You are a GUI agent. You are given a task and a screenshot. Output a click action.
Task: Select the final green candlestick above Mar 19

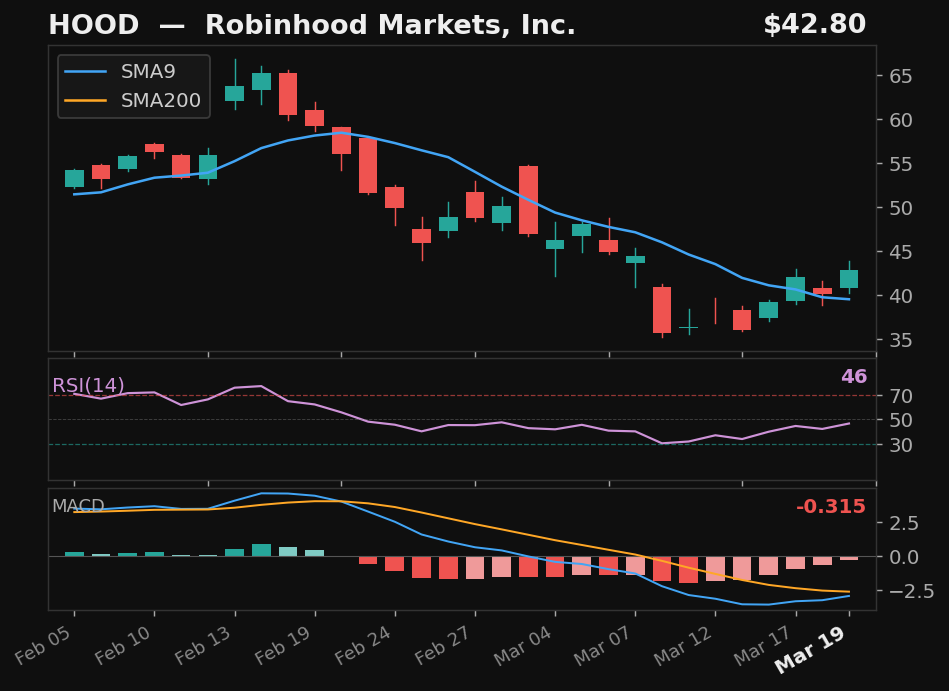coord(849,278)
